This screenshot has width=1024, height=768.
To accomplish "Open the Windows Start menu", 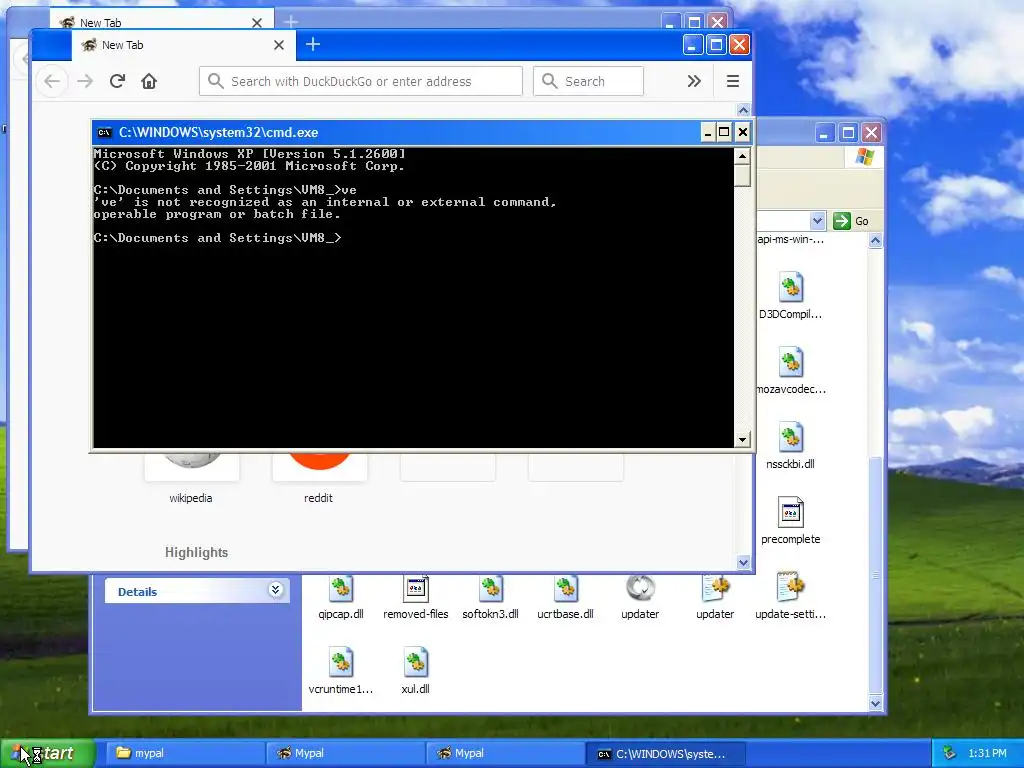I will [47, 754].
